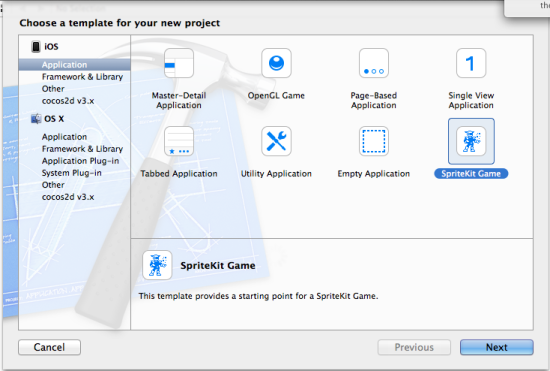Select the Utility Application template icon
This screenshot has height=371, width=550.
coord(276,141)
